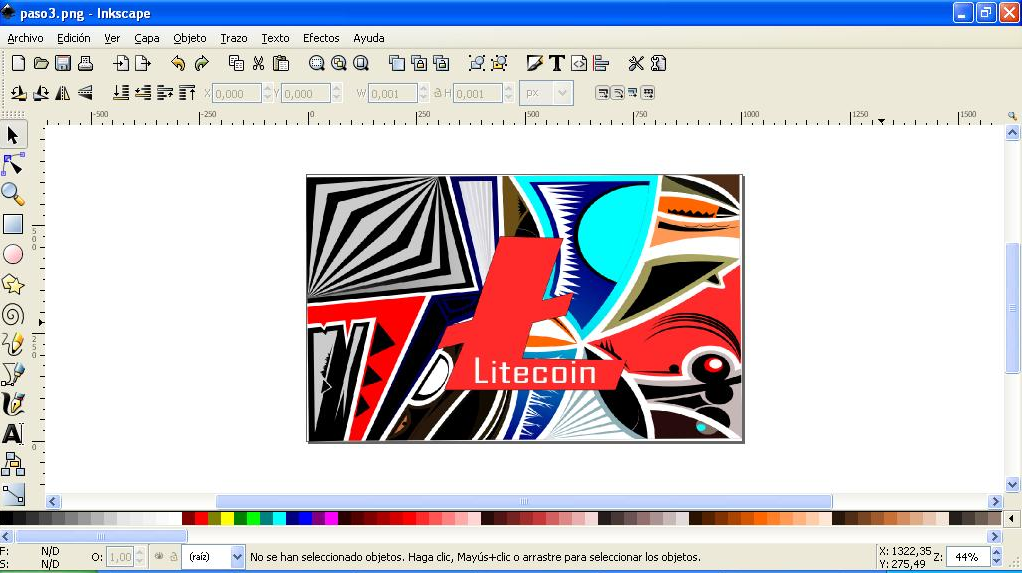The width and height of the screenshot is (1022, 573).
Task: Select the Pencil freehand tool
Action: pyautogui.click(x=13, y=344)
